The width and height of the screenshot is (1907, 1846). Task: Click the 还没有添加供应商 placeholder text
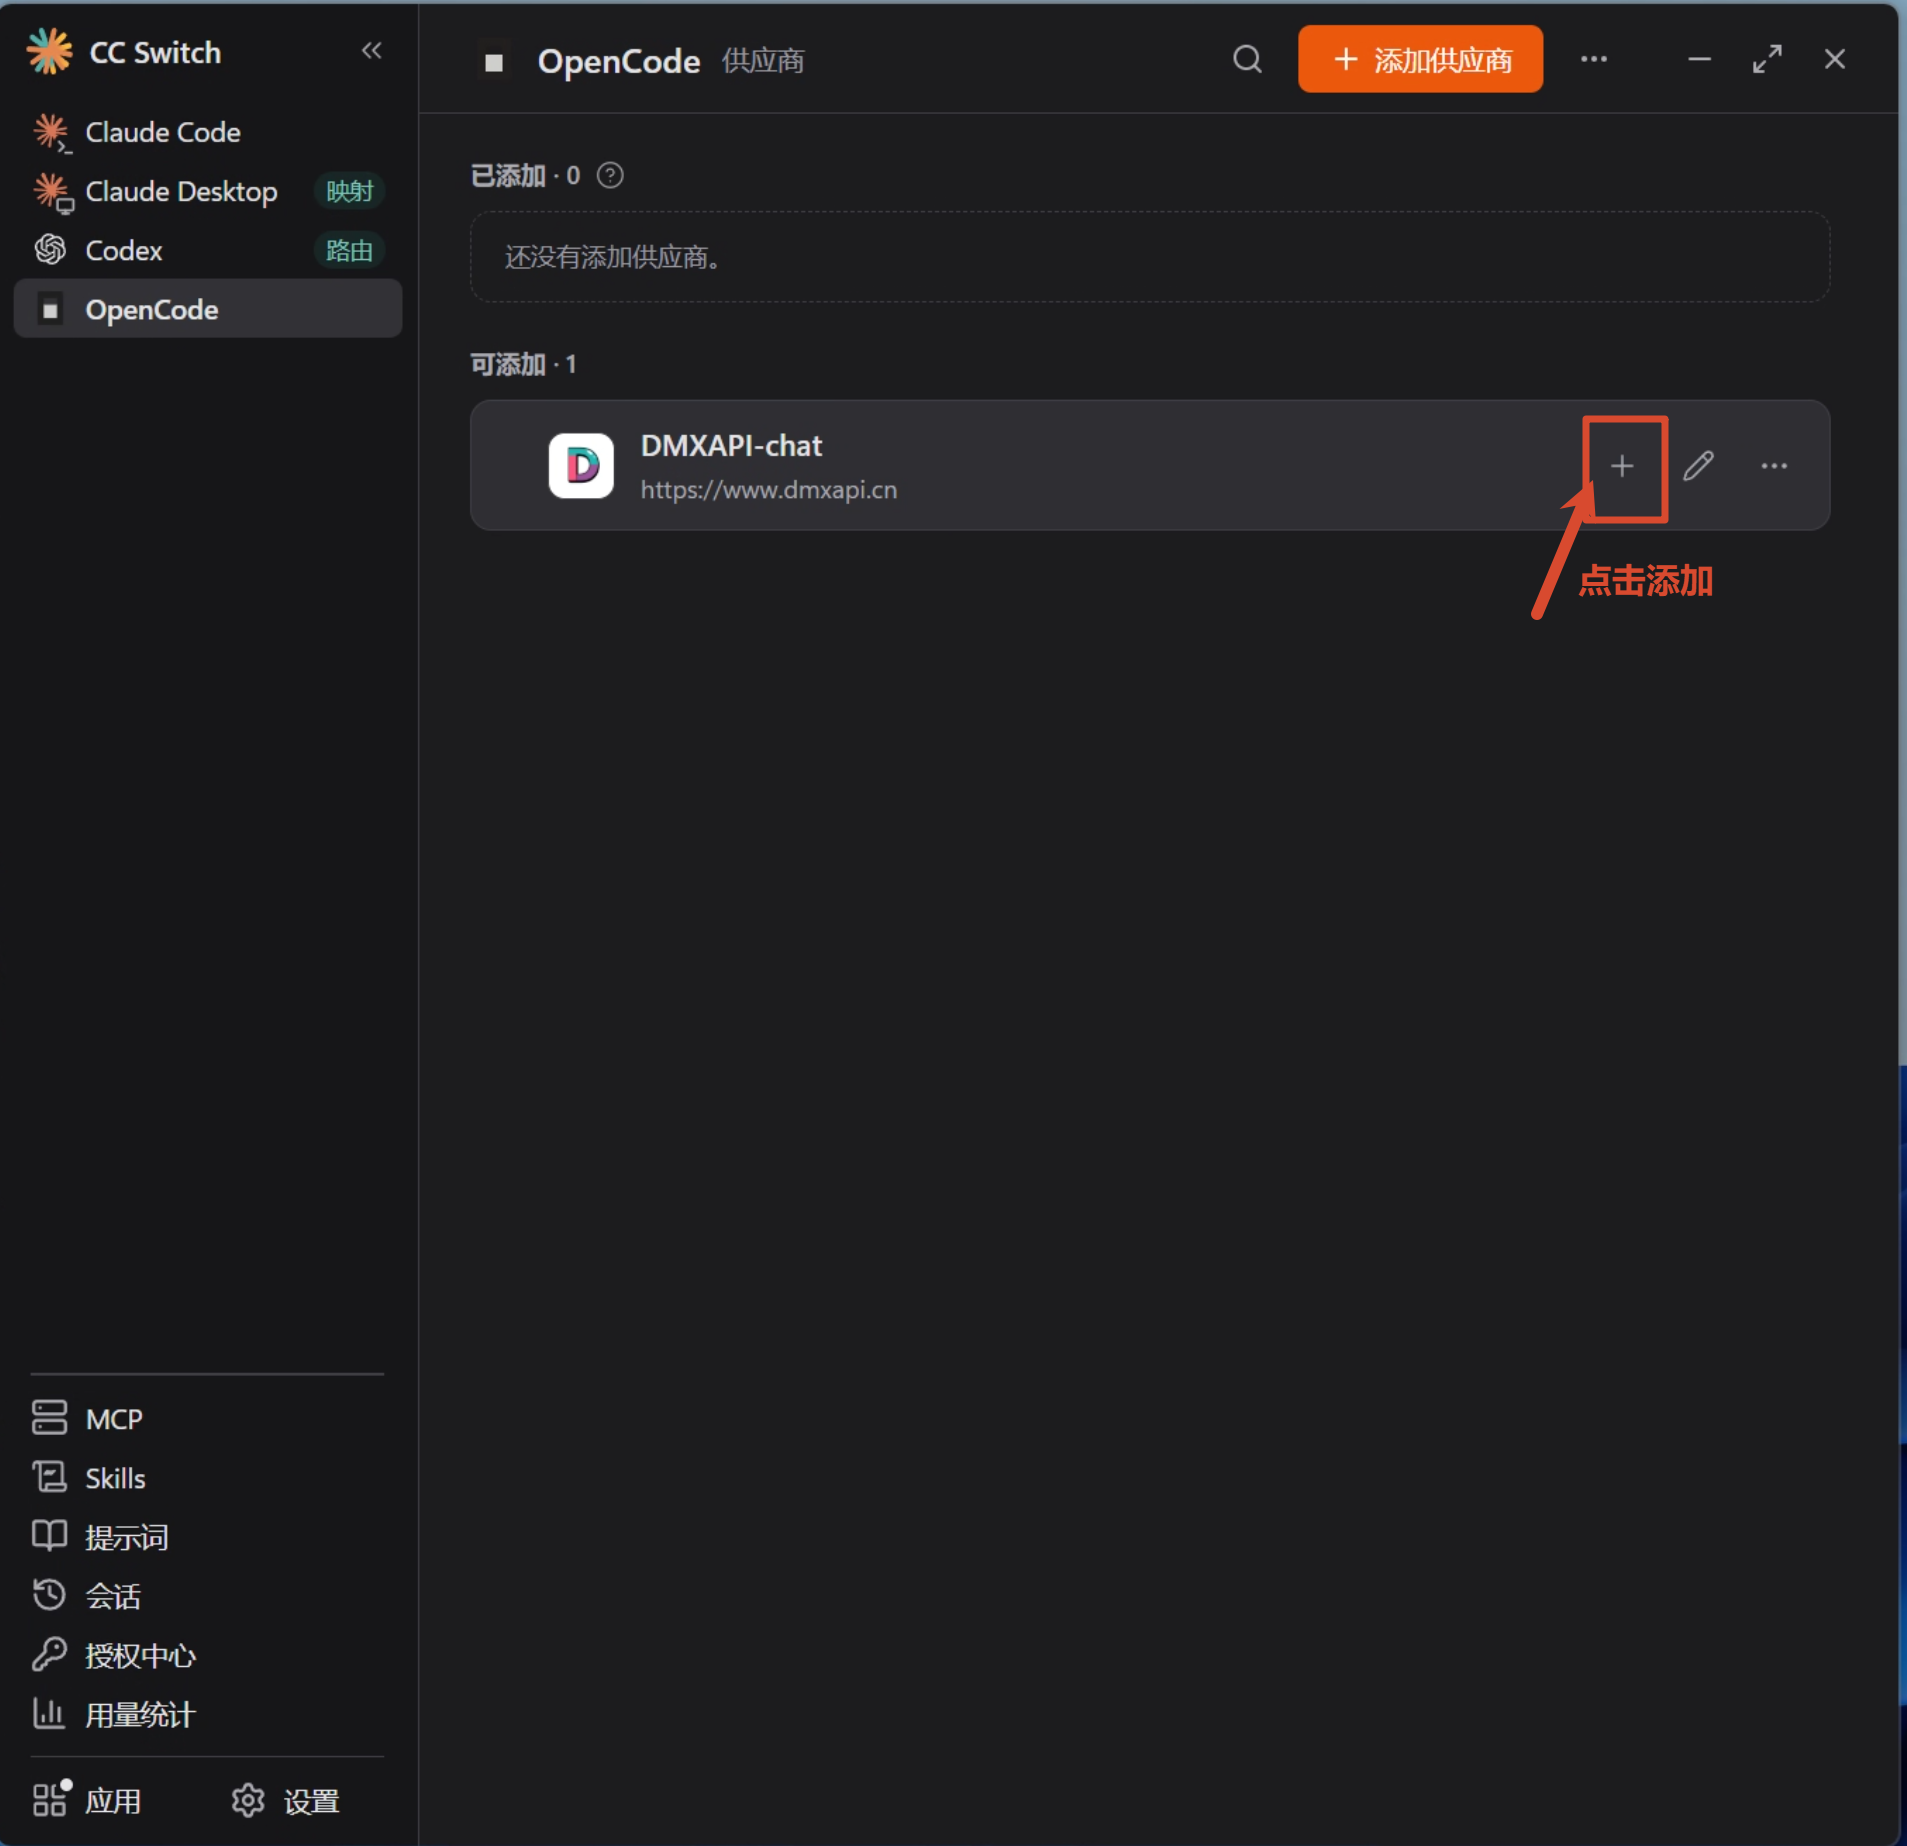(613, 257)
